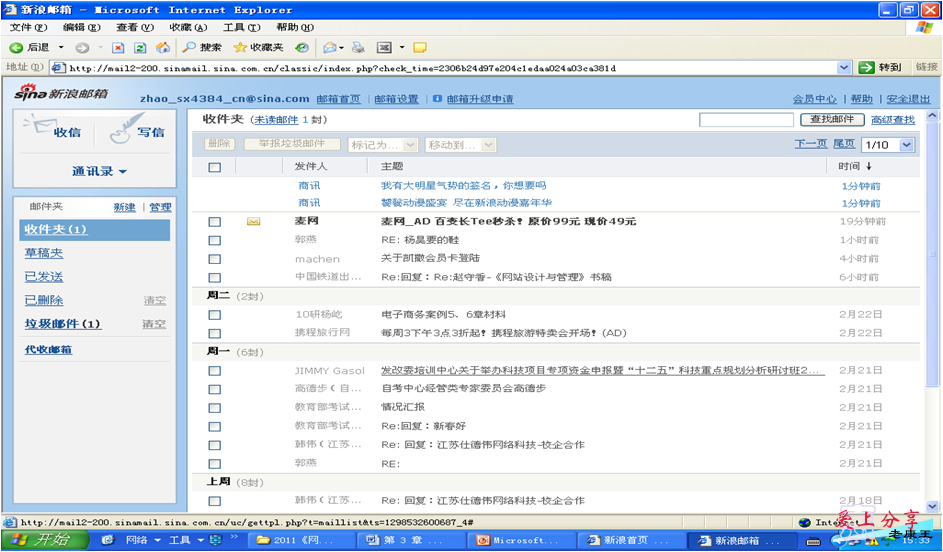
Task: Open the 草稿夹 drafts folder
Action: click(44, 253)
